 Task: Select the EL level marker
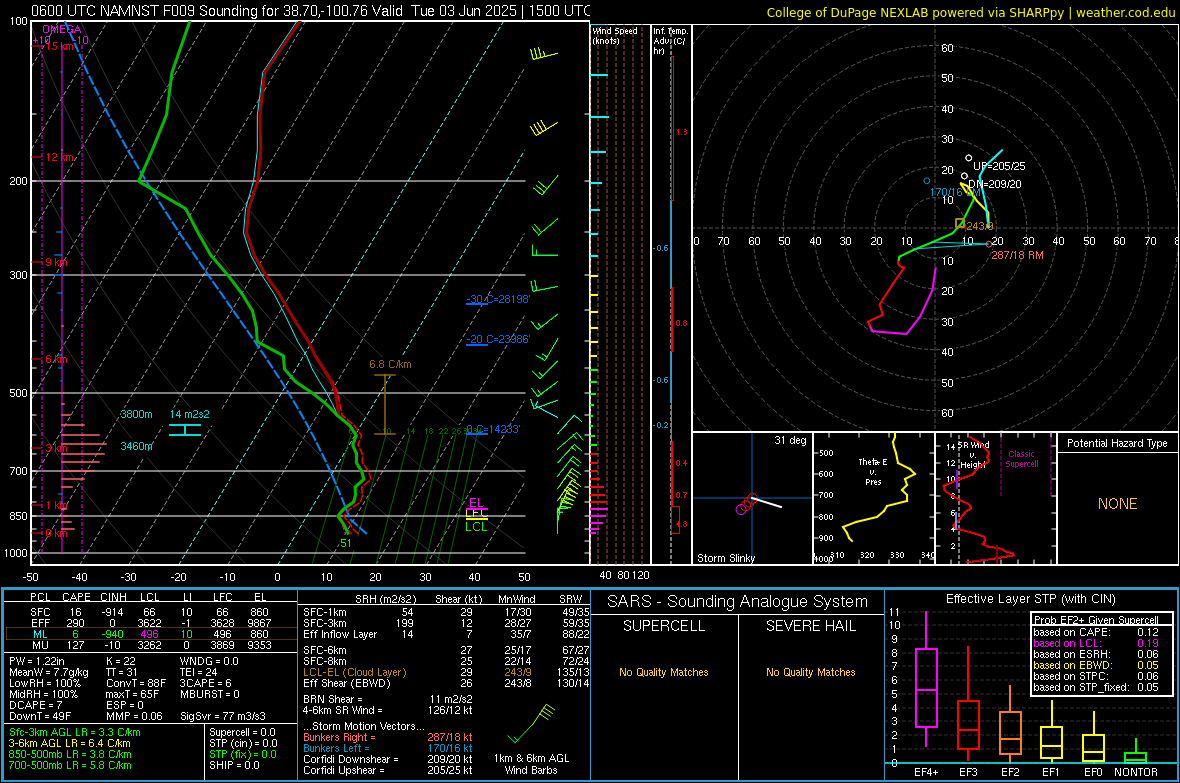(x=476, y=503)
